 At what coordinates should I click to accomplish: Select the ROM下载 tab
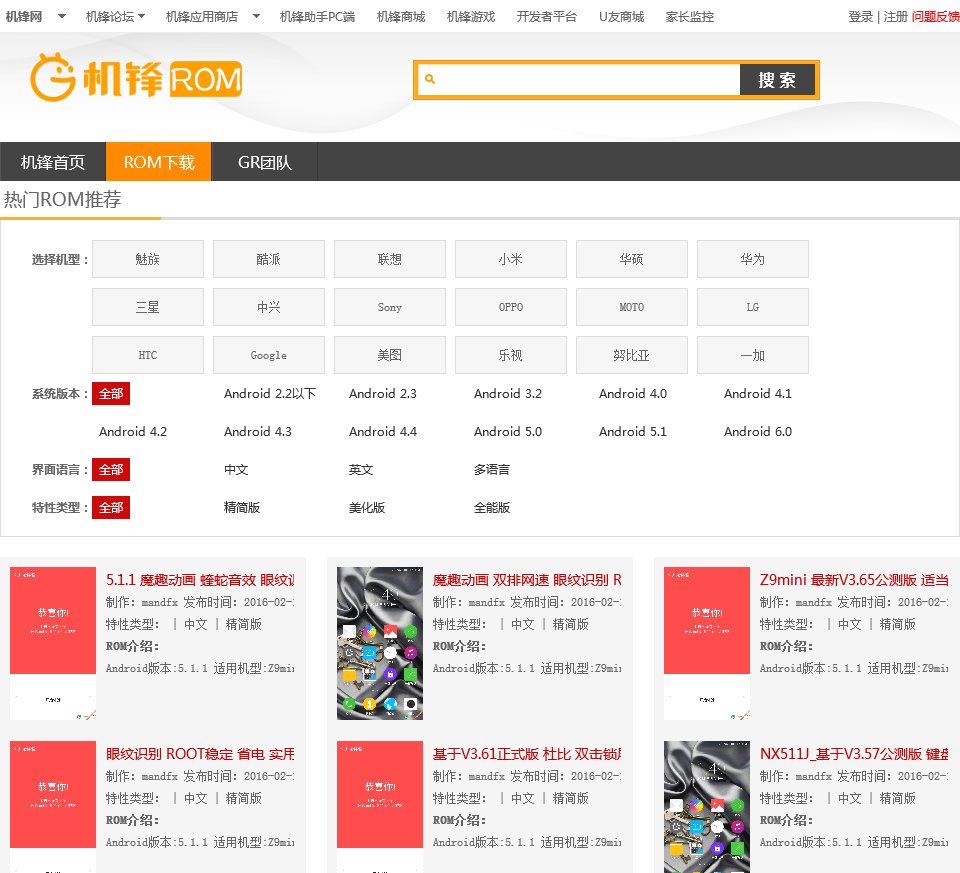[x=159, y=162]
